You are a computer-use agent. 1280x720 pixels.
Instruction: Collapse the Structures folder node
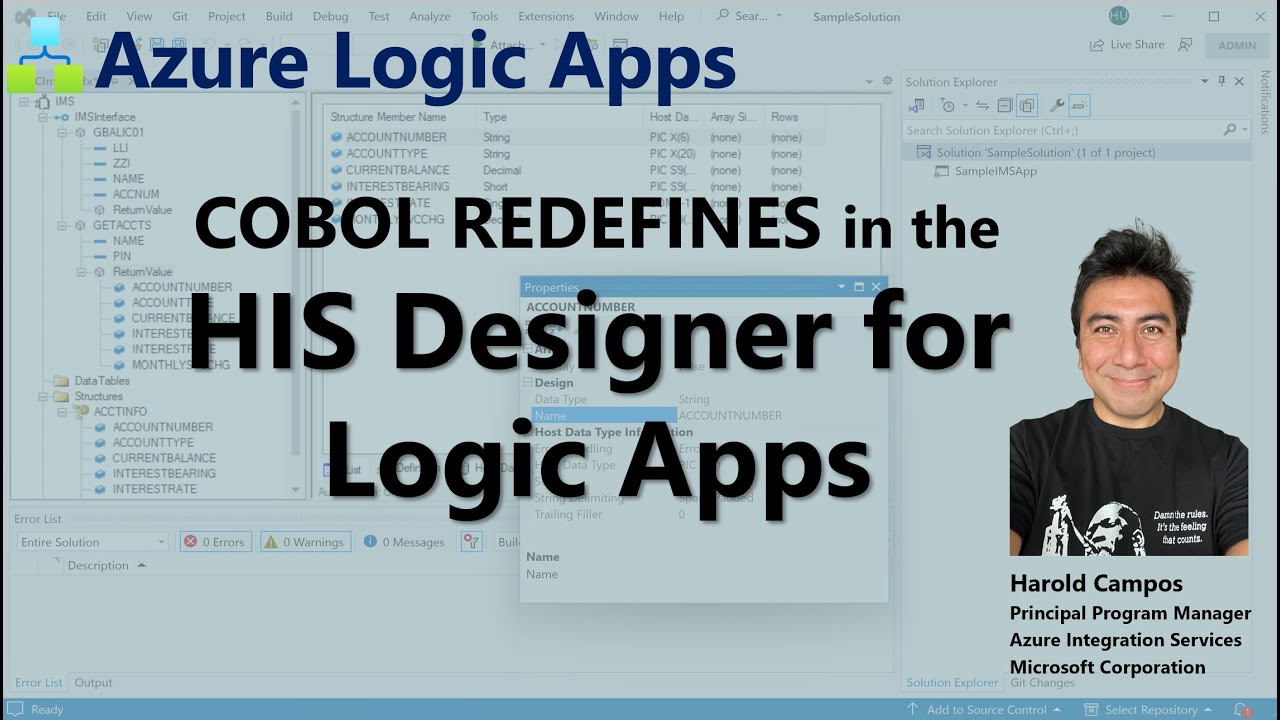(x=45, y=396)
